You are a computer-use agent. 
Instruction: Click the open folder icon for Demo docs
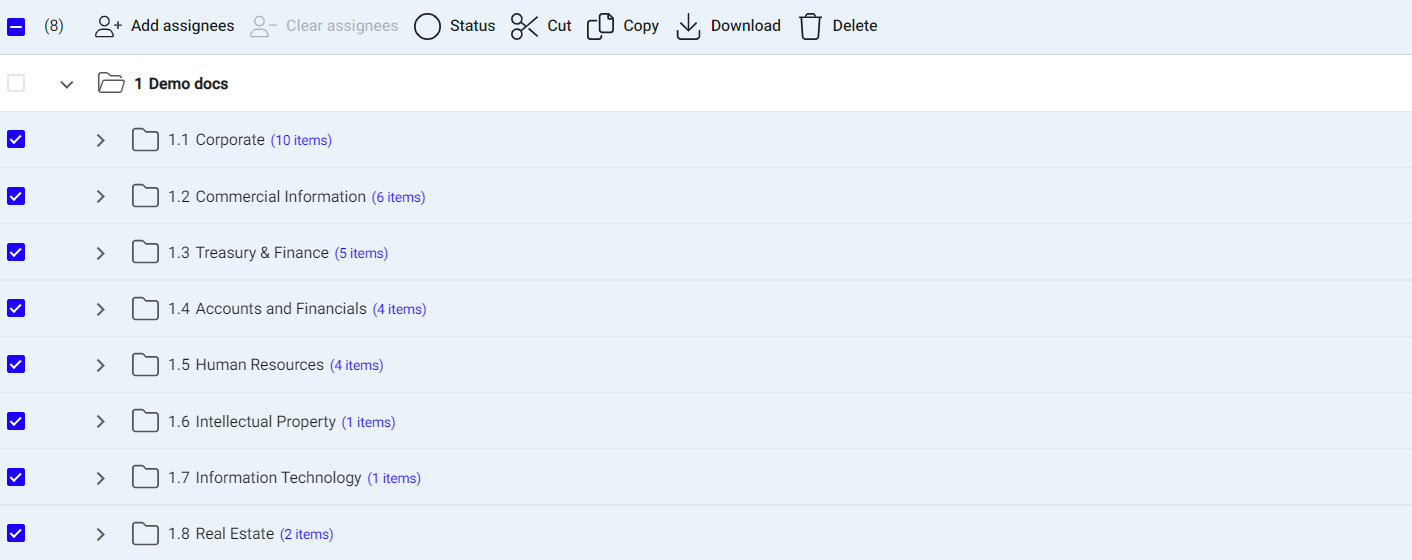(x=111, y=84)
